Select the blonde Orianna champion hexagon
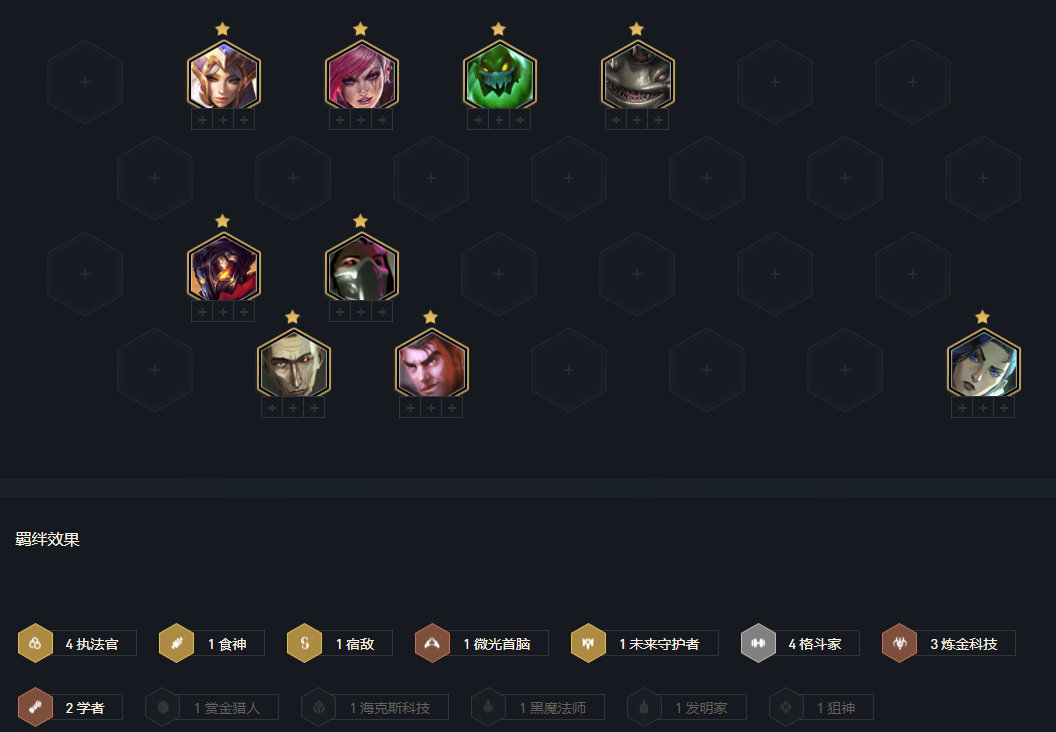Screen dimensions: 1056x732 pos(224,75)
